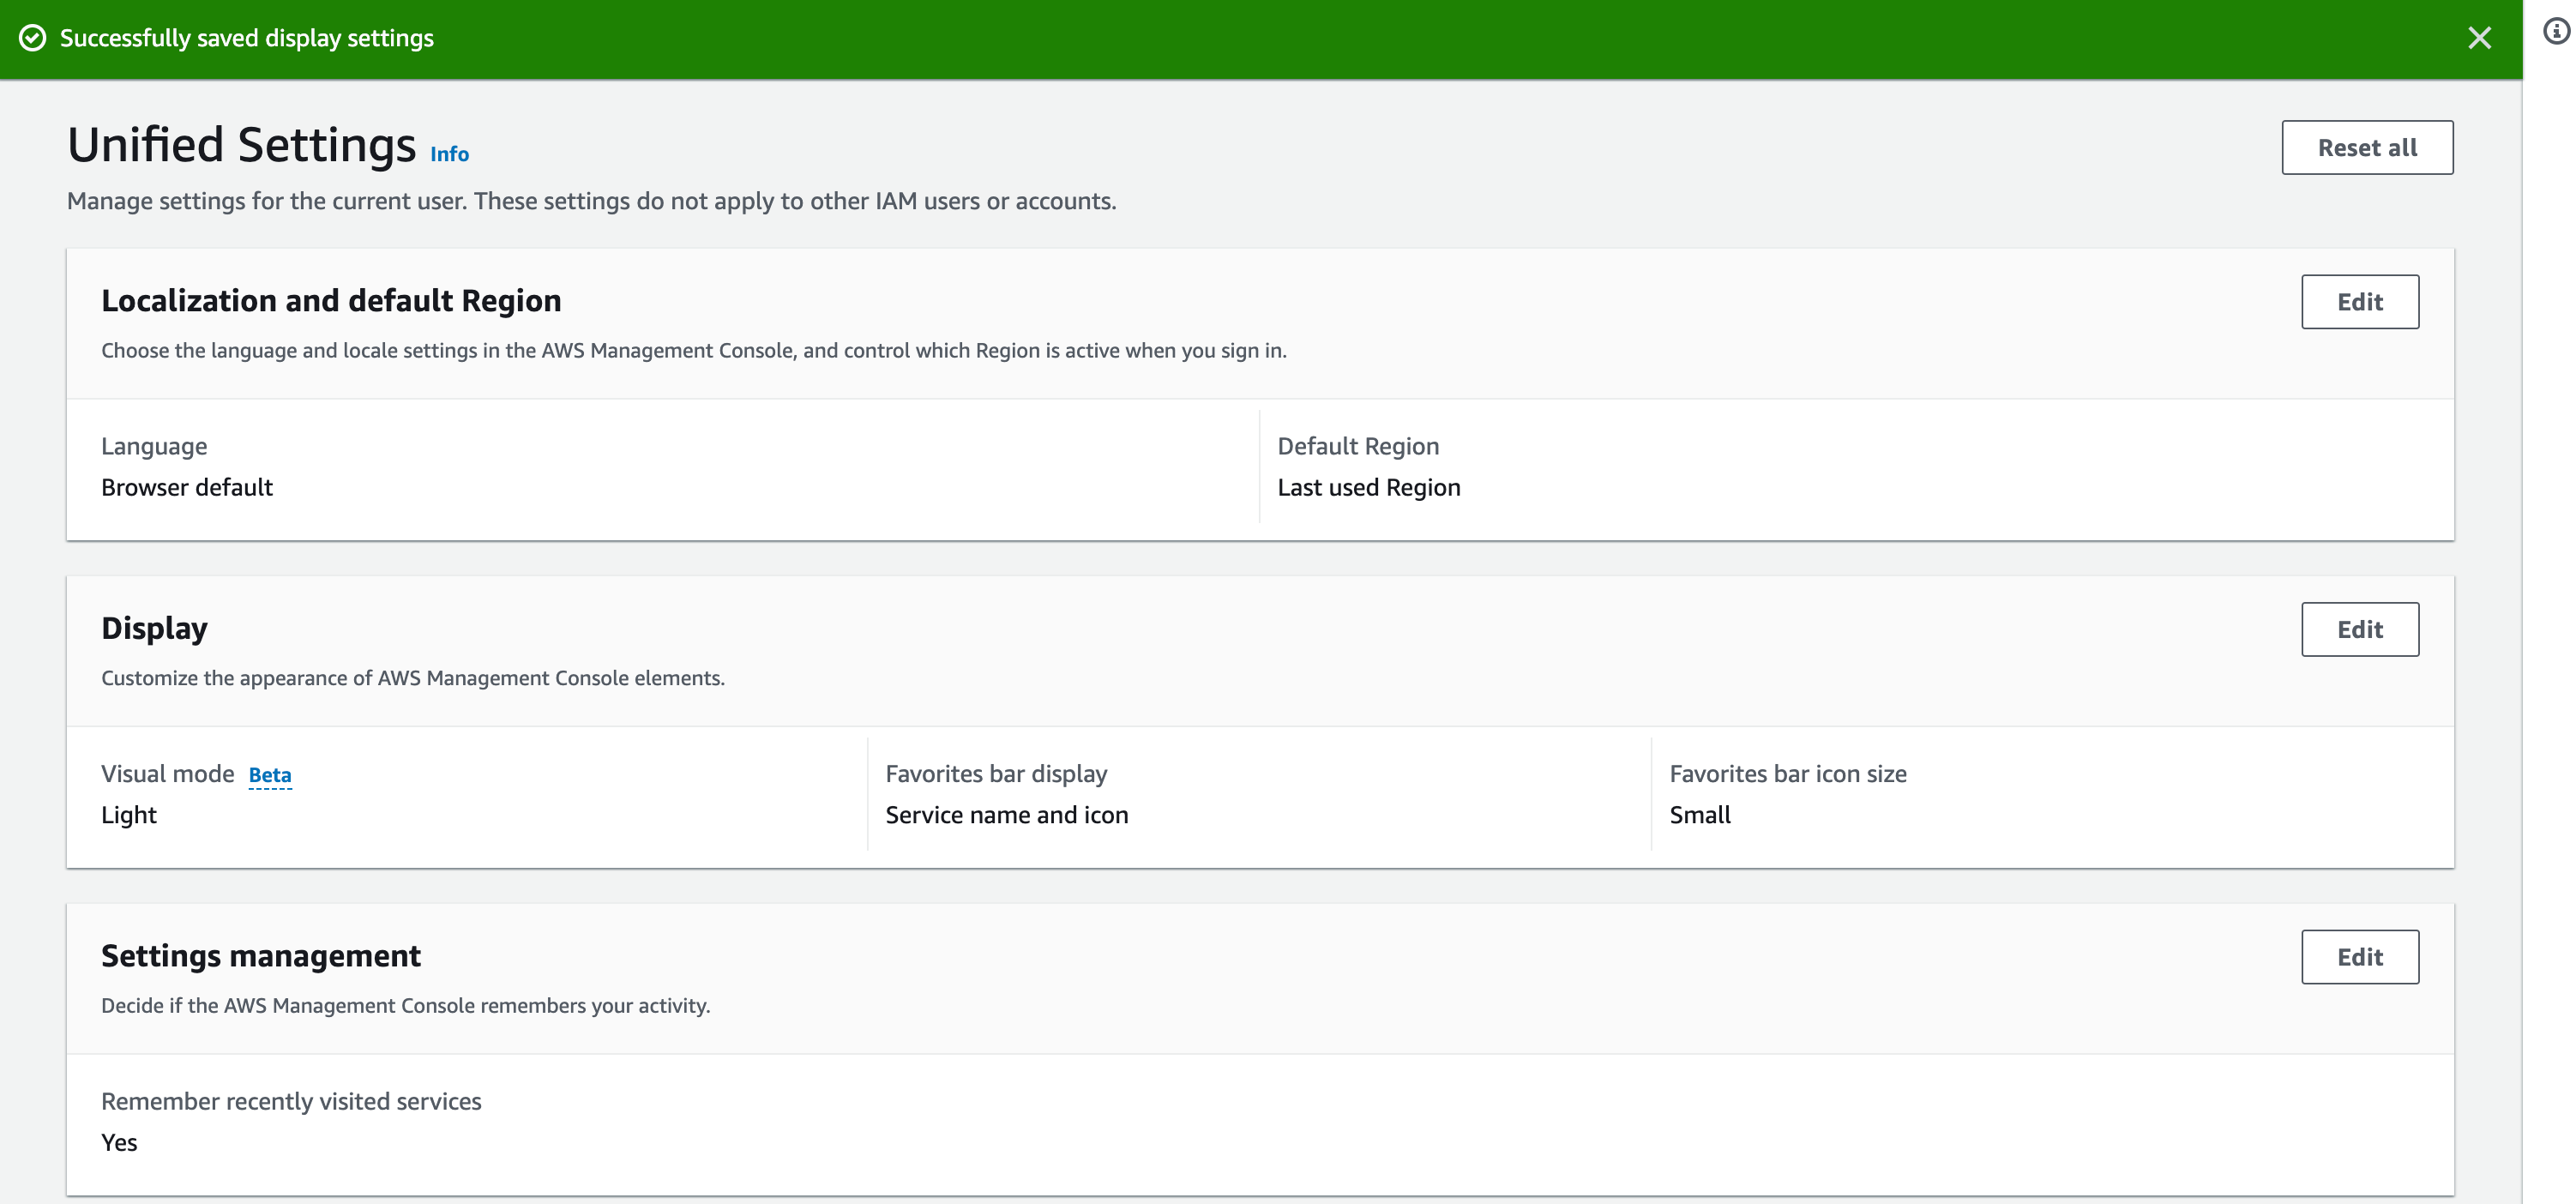2576x1204 pixels.
Task: Click the 'Service name and icon' value
Action: (x=1007, y=815)
